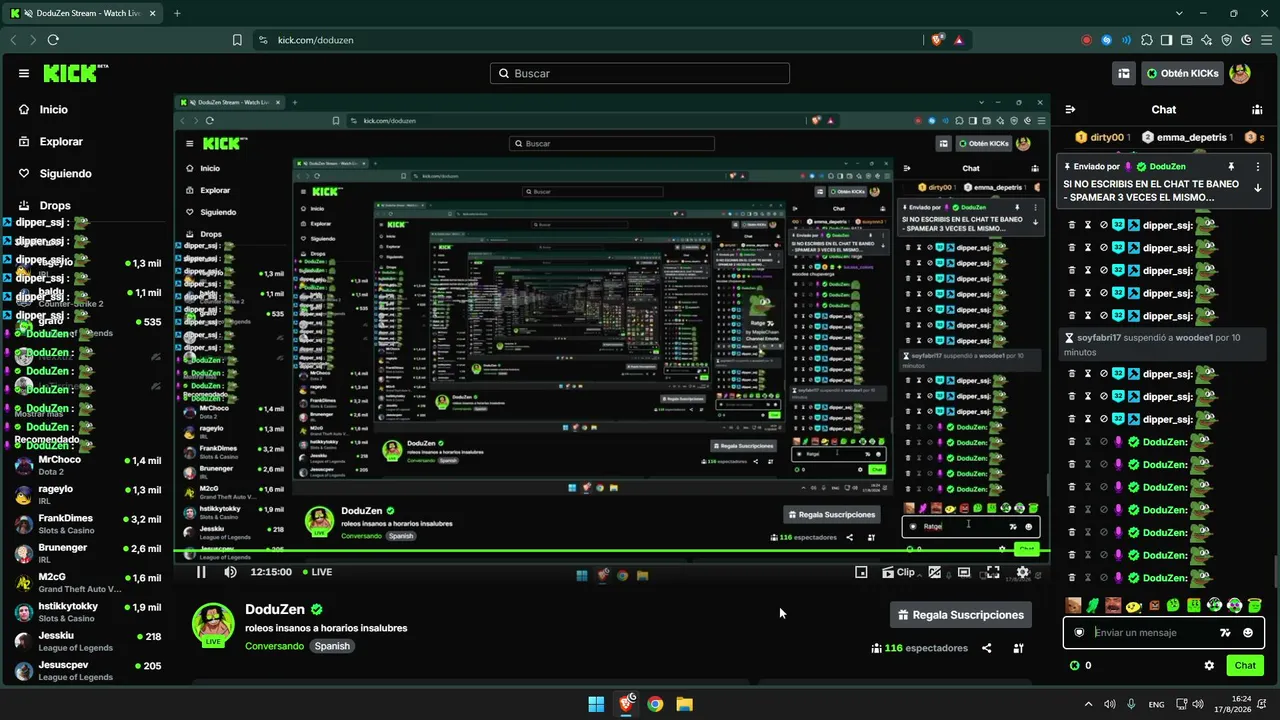Jump to LIVE in the player

click(316, 572)
